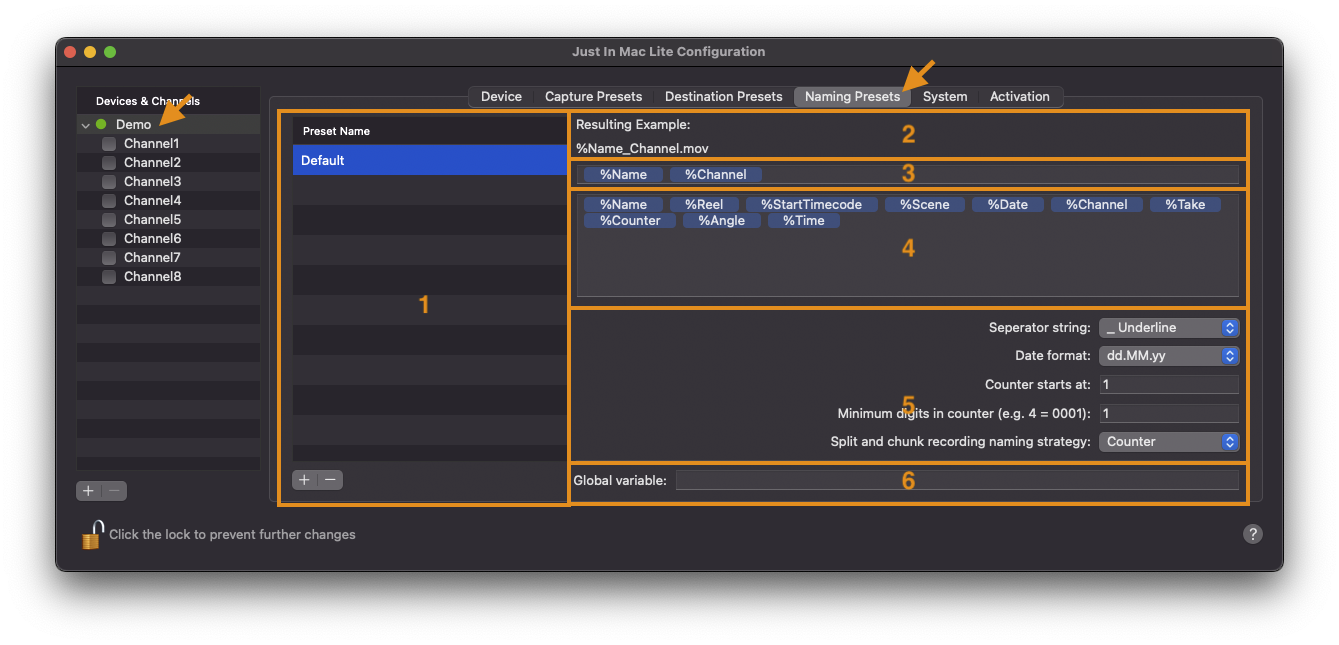Collapse the Demo device tree
The image size is (1339, 645).
[x=86, y=125]
